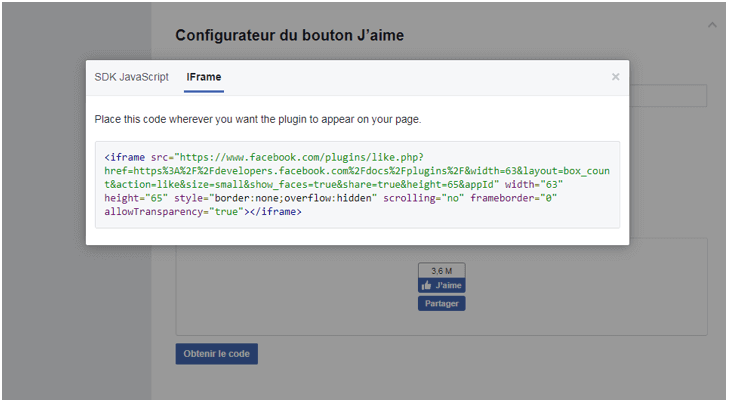Click the input field behind the dialog
The width and height of the screenshot is (730, 402).
coord(668,95)
